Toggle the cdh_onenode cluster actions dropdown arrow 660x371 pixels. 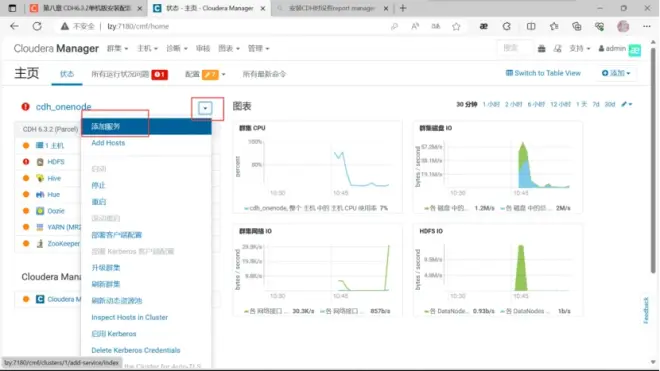(205, 108)
